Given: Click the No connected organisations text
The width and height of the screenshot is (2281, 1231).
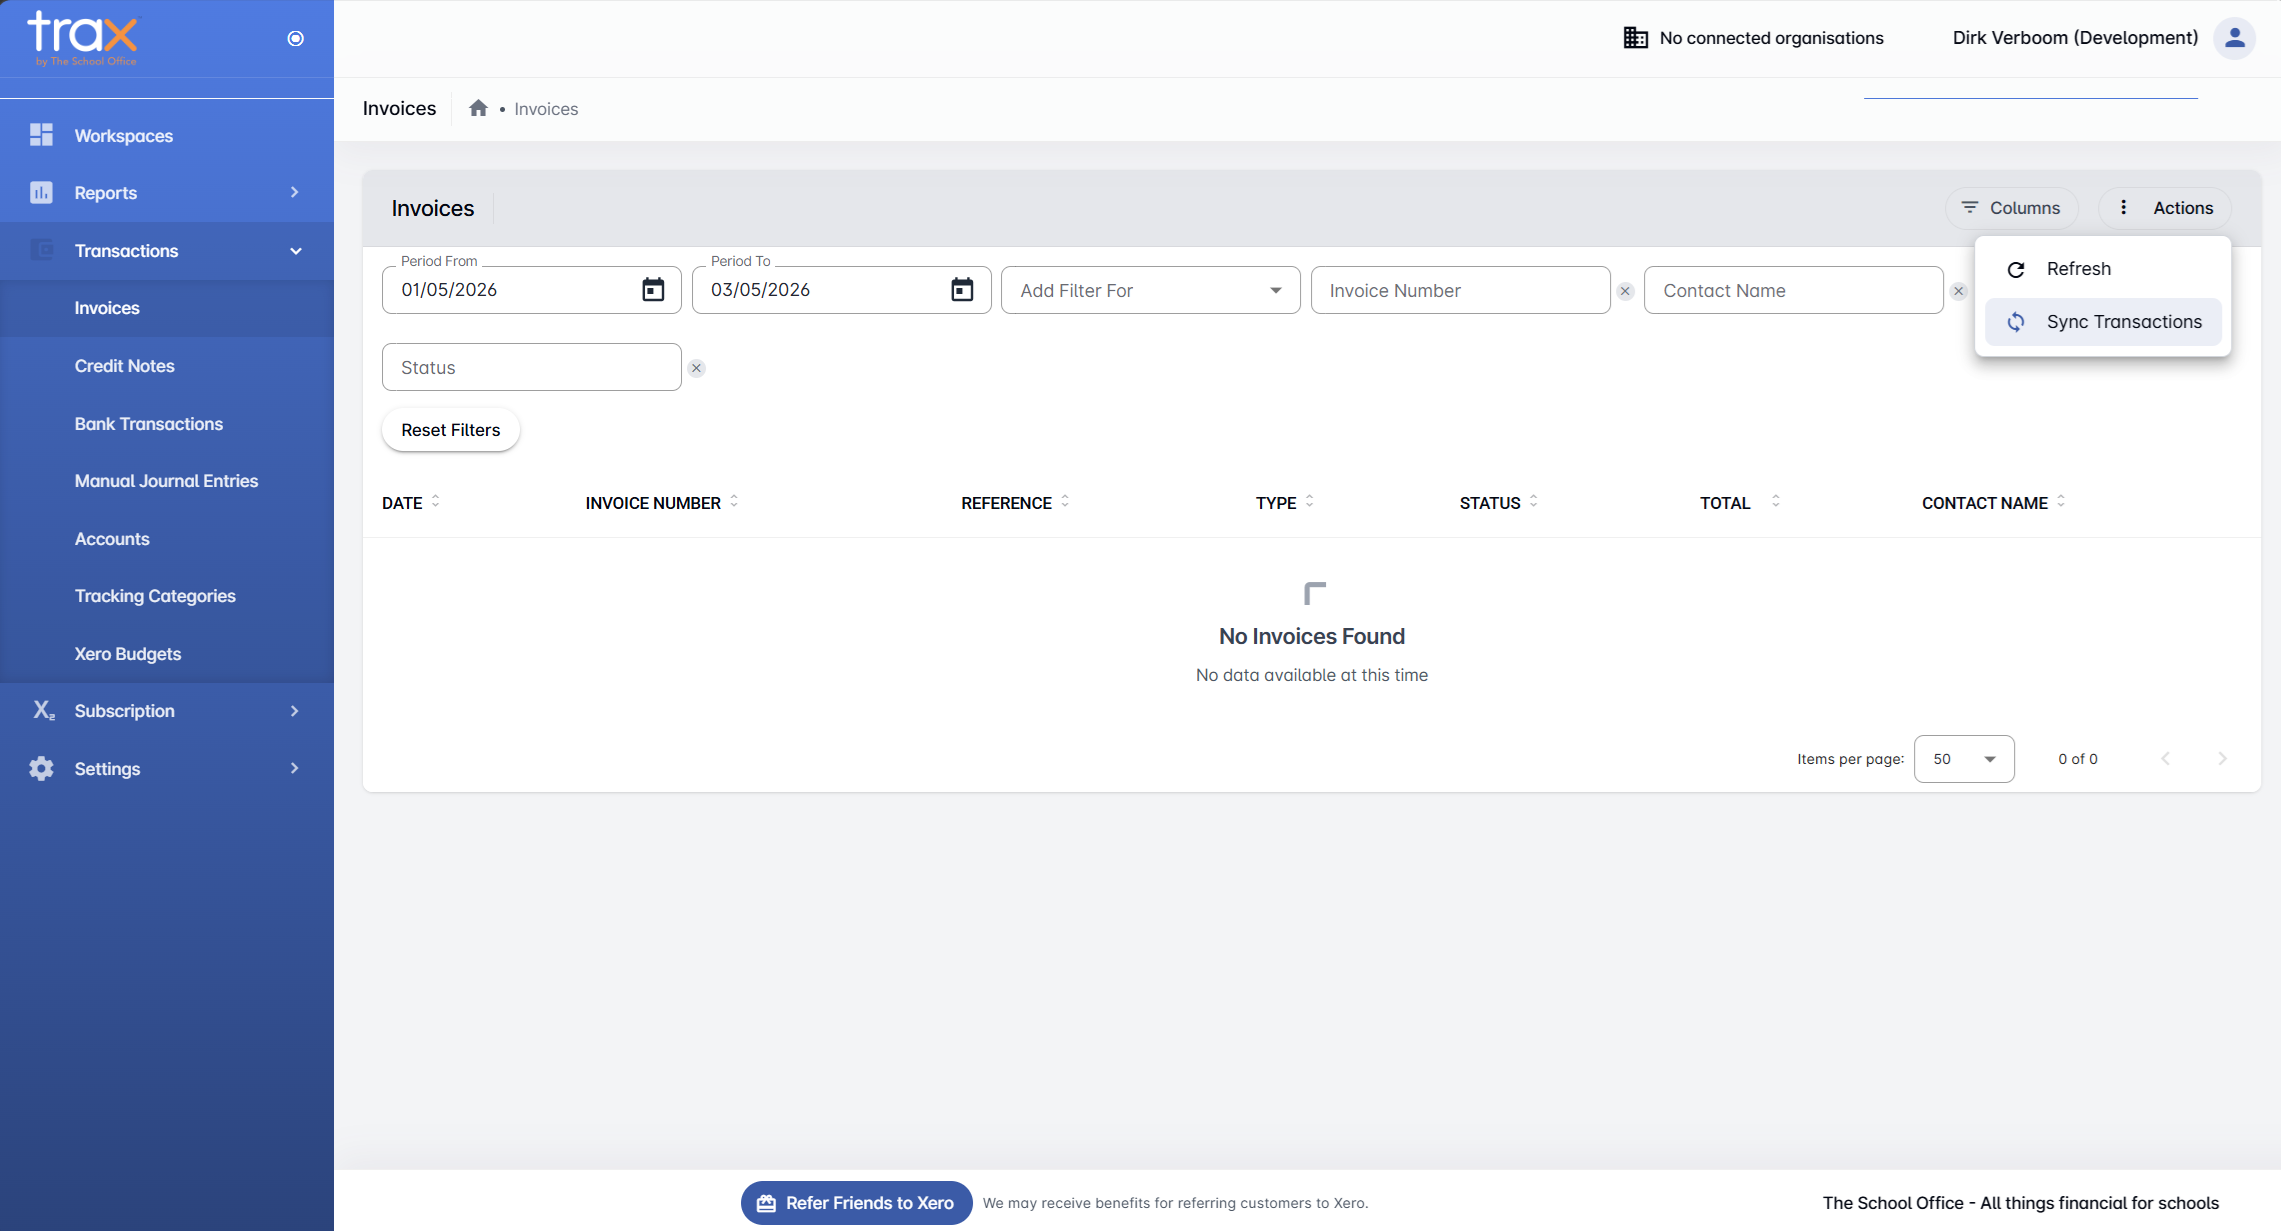Looking at the screenshot, I should click(1771, 38).
